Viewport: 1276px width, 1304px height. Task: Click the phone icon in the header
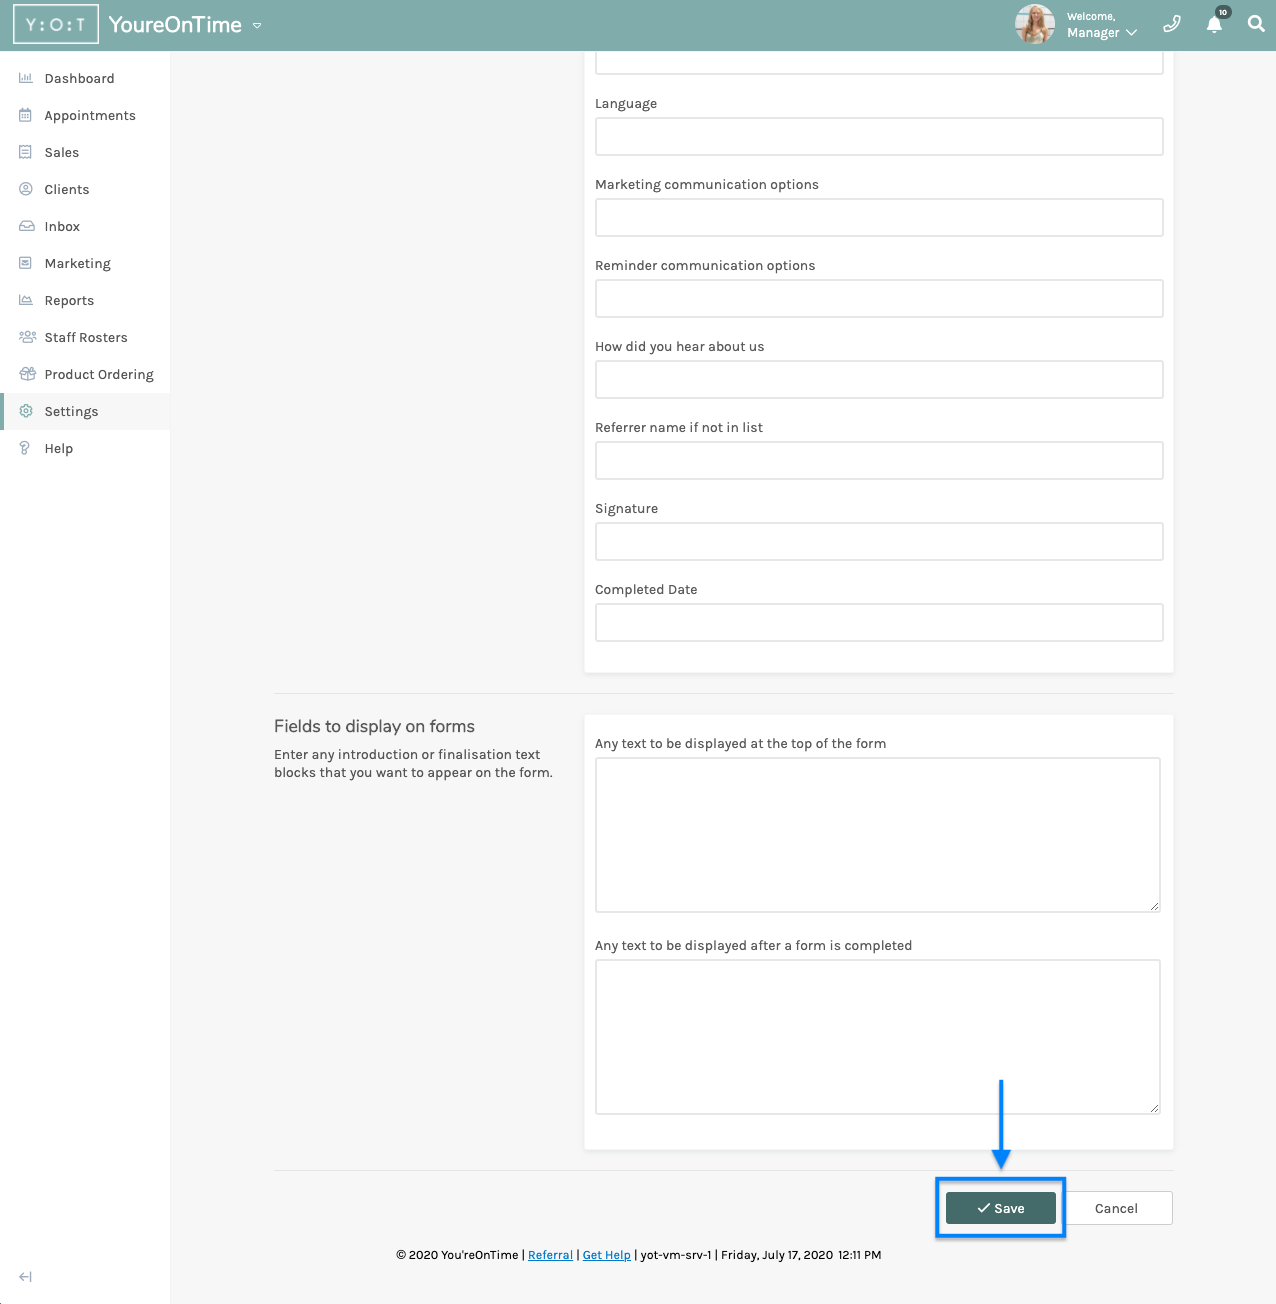pyautogui.click(x=1171, y=23)
